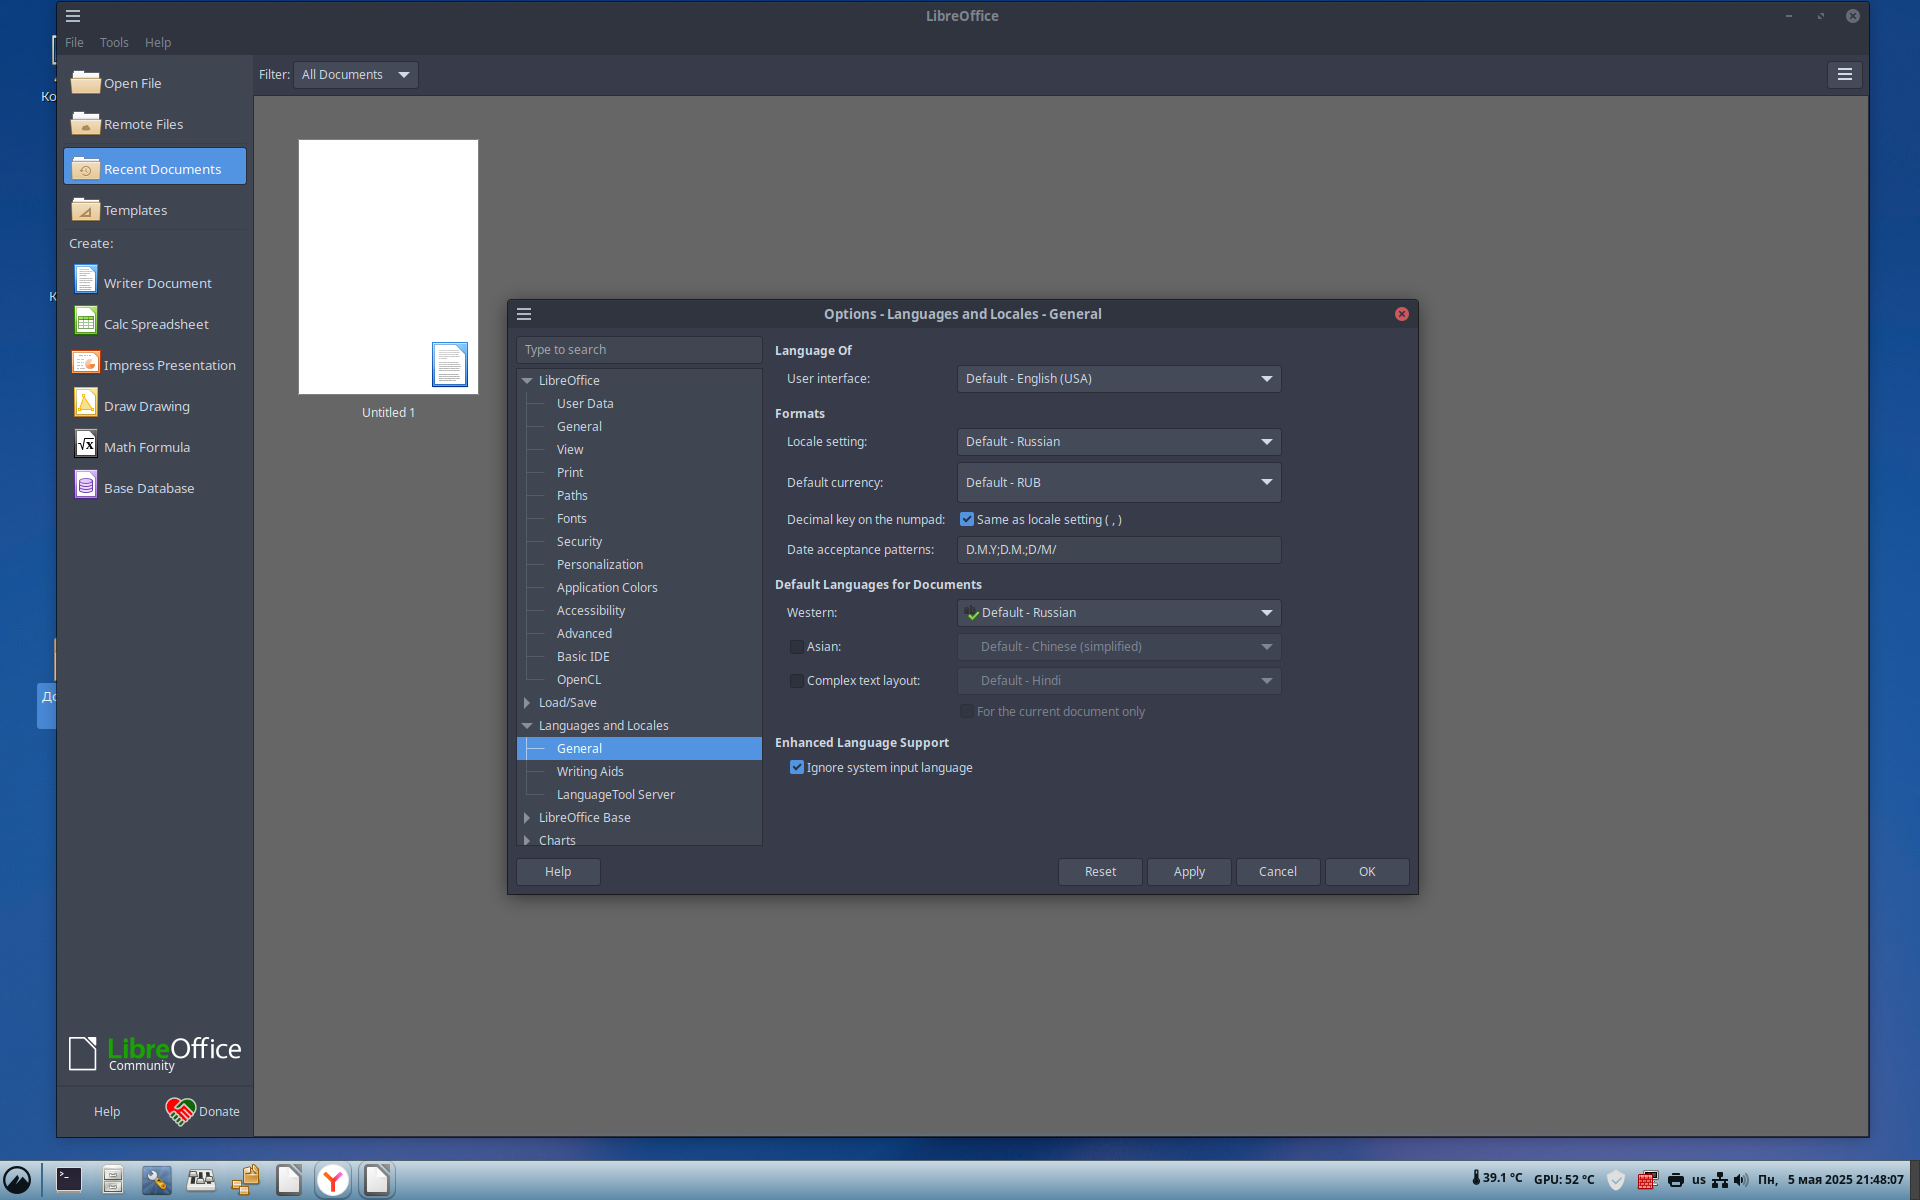Click the Apply button
This screenshot has height=1200, width=1920.
(x=1188, y=872)
